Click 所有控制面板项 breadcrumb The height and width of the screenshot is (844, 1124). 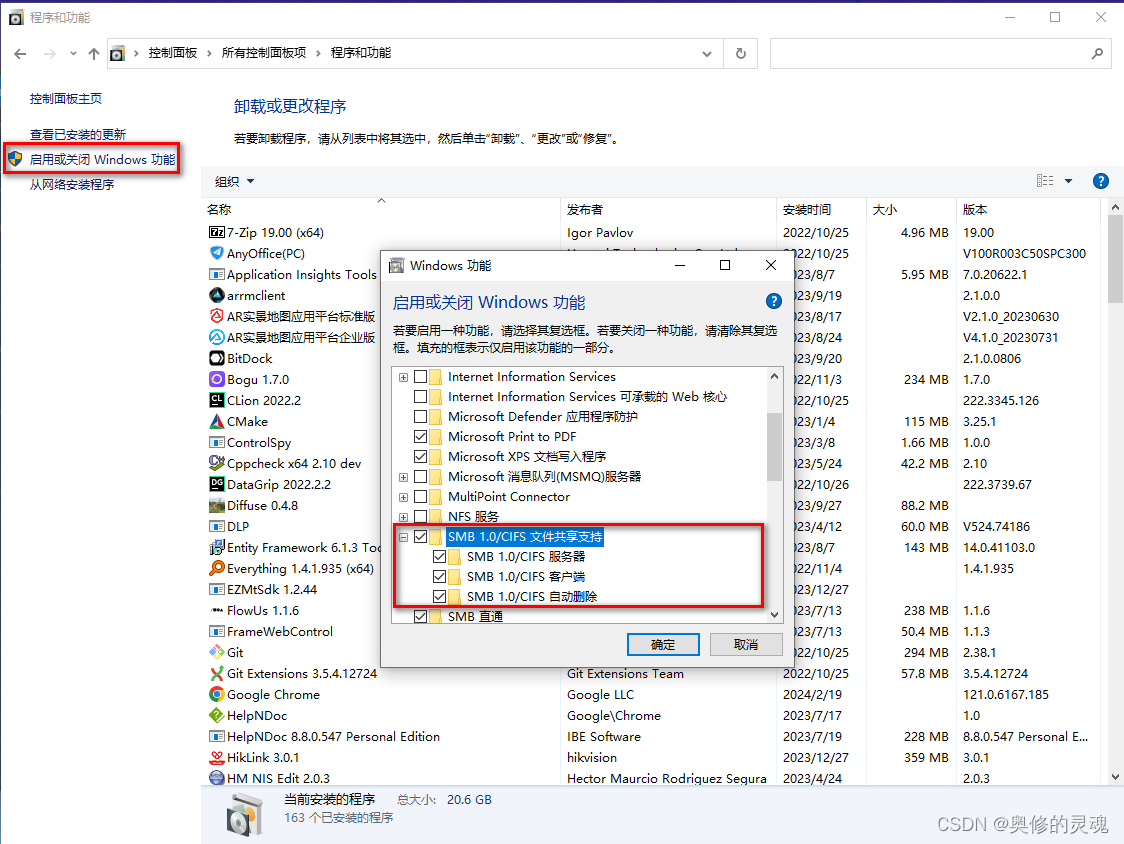[264, 53]
